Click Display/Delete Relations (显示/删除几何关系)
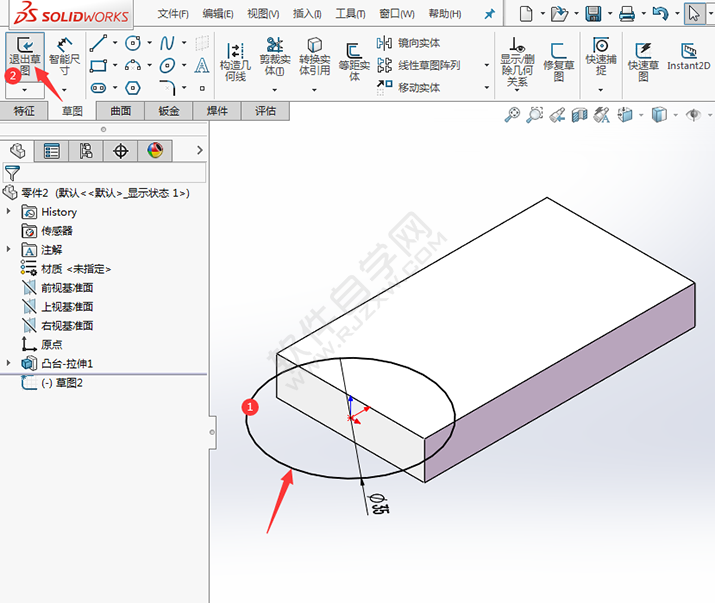Screen dimensions: 715x603 tap(517, 62)
